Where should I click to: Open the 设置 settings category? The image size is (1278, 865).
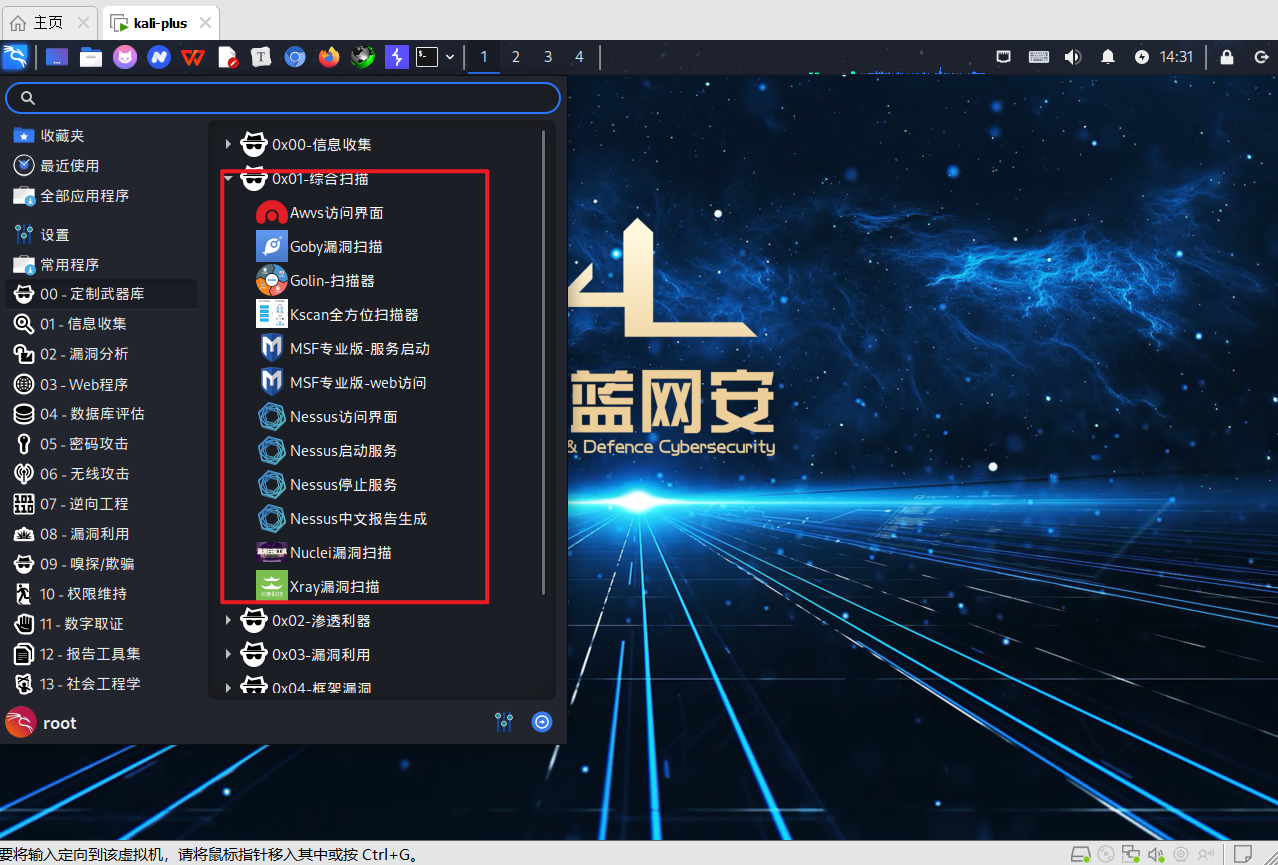click(x=103, y=235)
